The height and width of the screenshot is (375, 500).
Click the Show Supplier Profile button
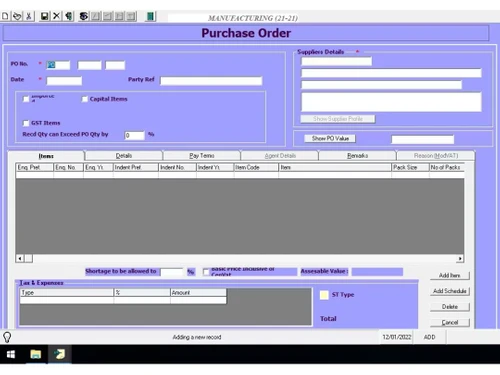[338, 119]
